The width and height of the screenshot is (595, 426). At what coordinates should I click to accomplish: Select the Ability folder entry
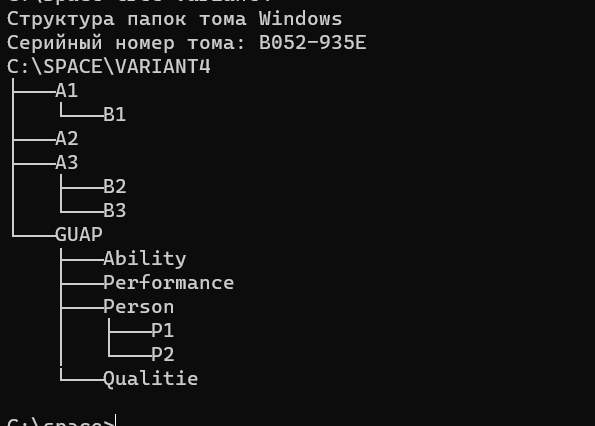coord(145,259)
